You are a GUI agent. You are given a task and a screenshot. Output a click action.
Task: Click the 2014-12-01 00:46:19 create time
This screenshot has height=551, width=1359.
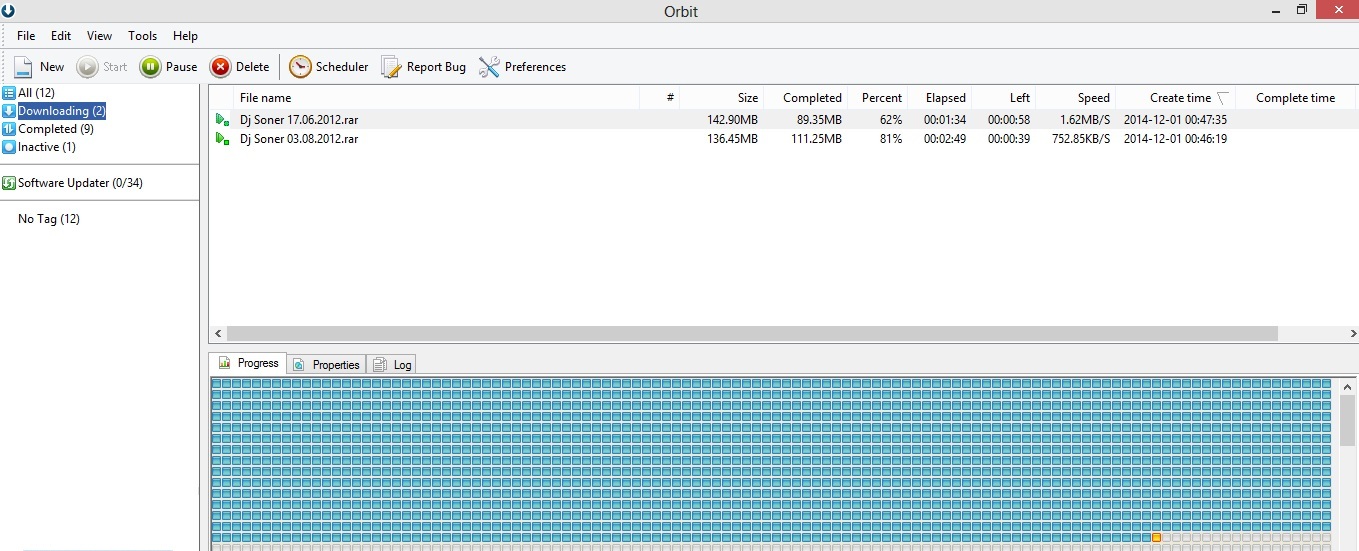pos(1175,139)
